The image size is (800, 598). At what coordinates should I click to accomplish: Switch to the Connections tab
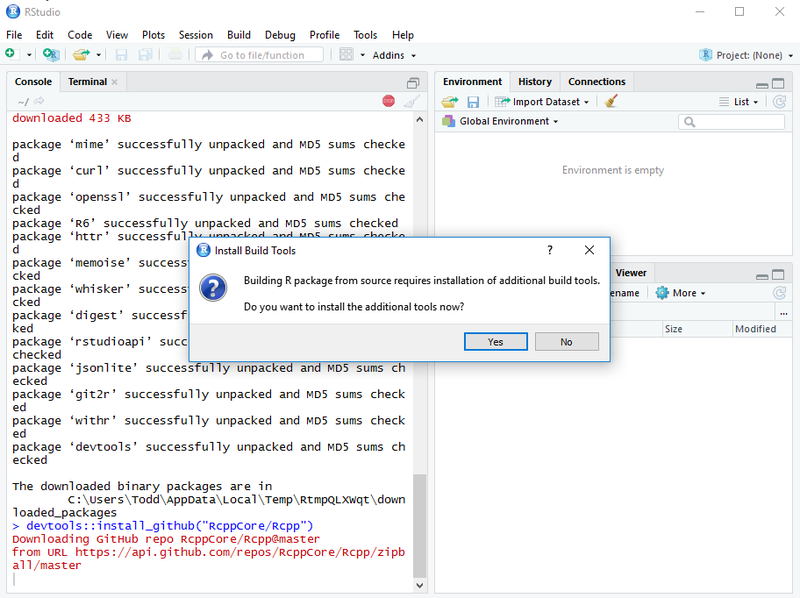pos(596,82)
